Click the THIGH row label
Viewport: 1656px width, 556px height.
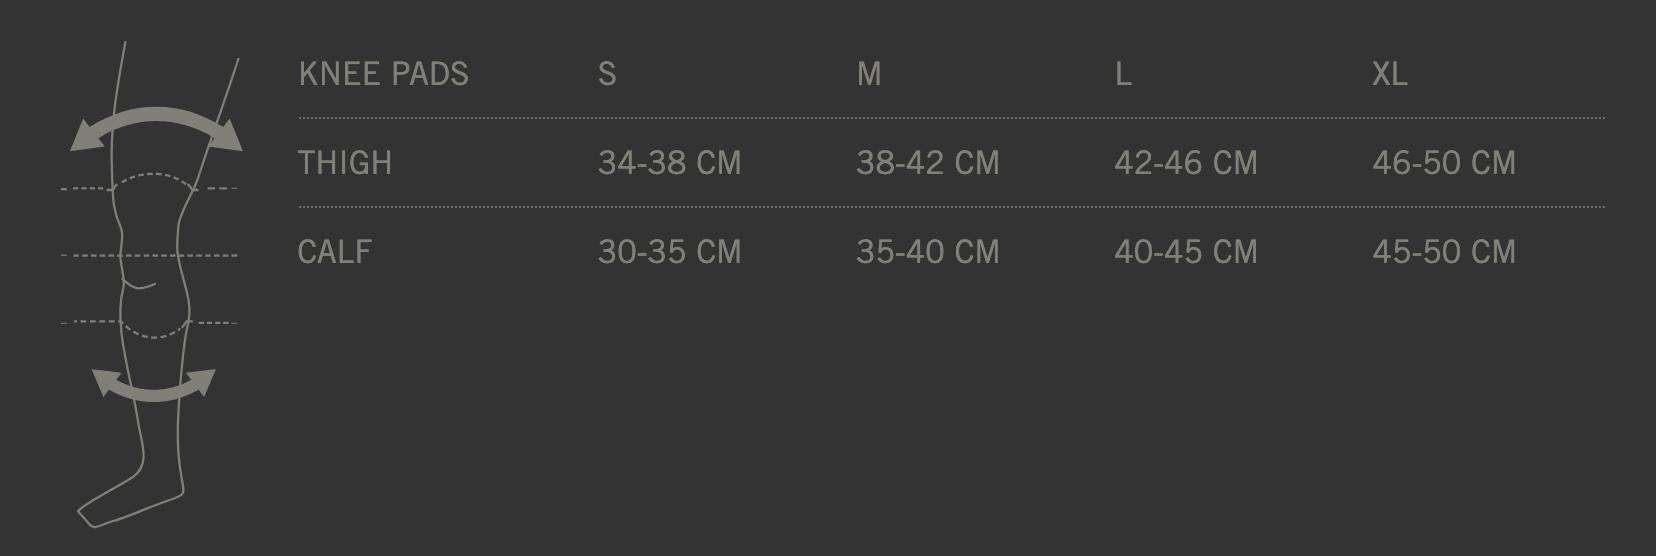point(345,163)
